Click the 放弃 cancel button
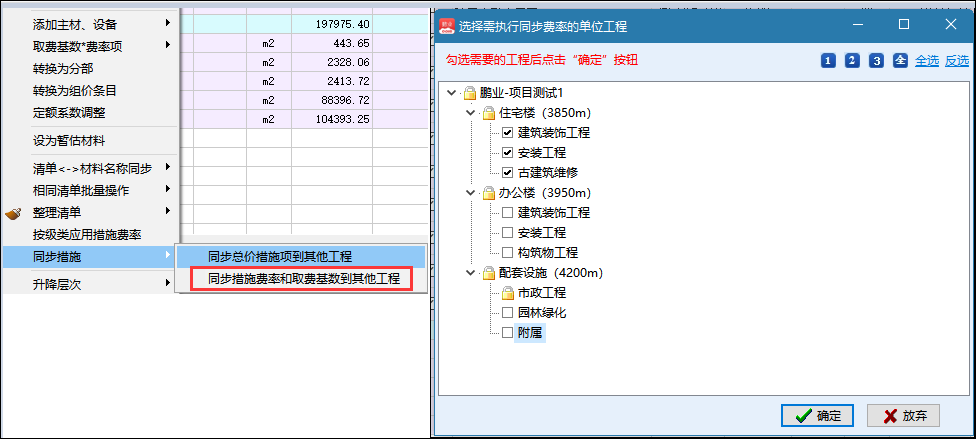Viewport: 976px width, 439px height. [904, 416]
